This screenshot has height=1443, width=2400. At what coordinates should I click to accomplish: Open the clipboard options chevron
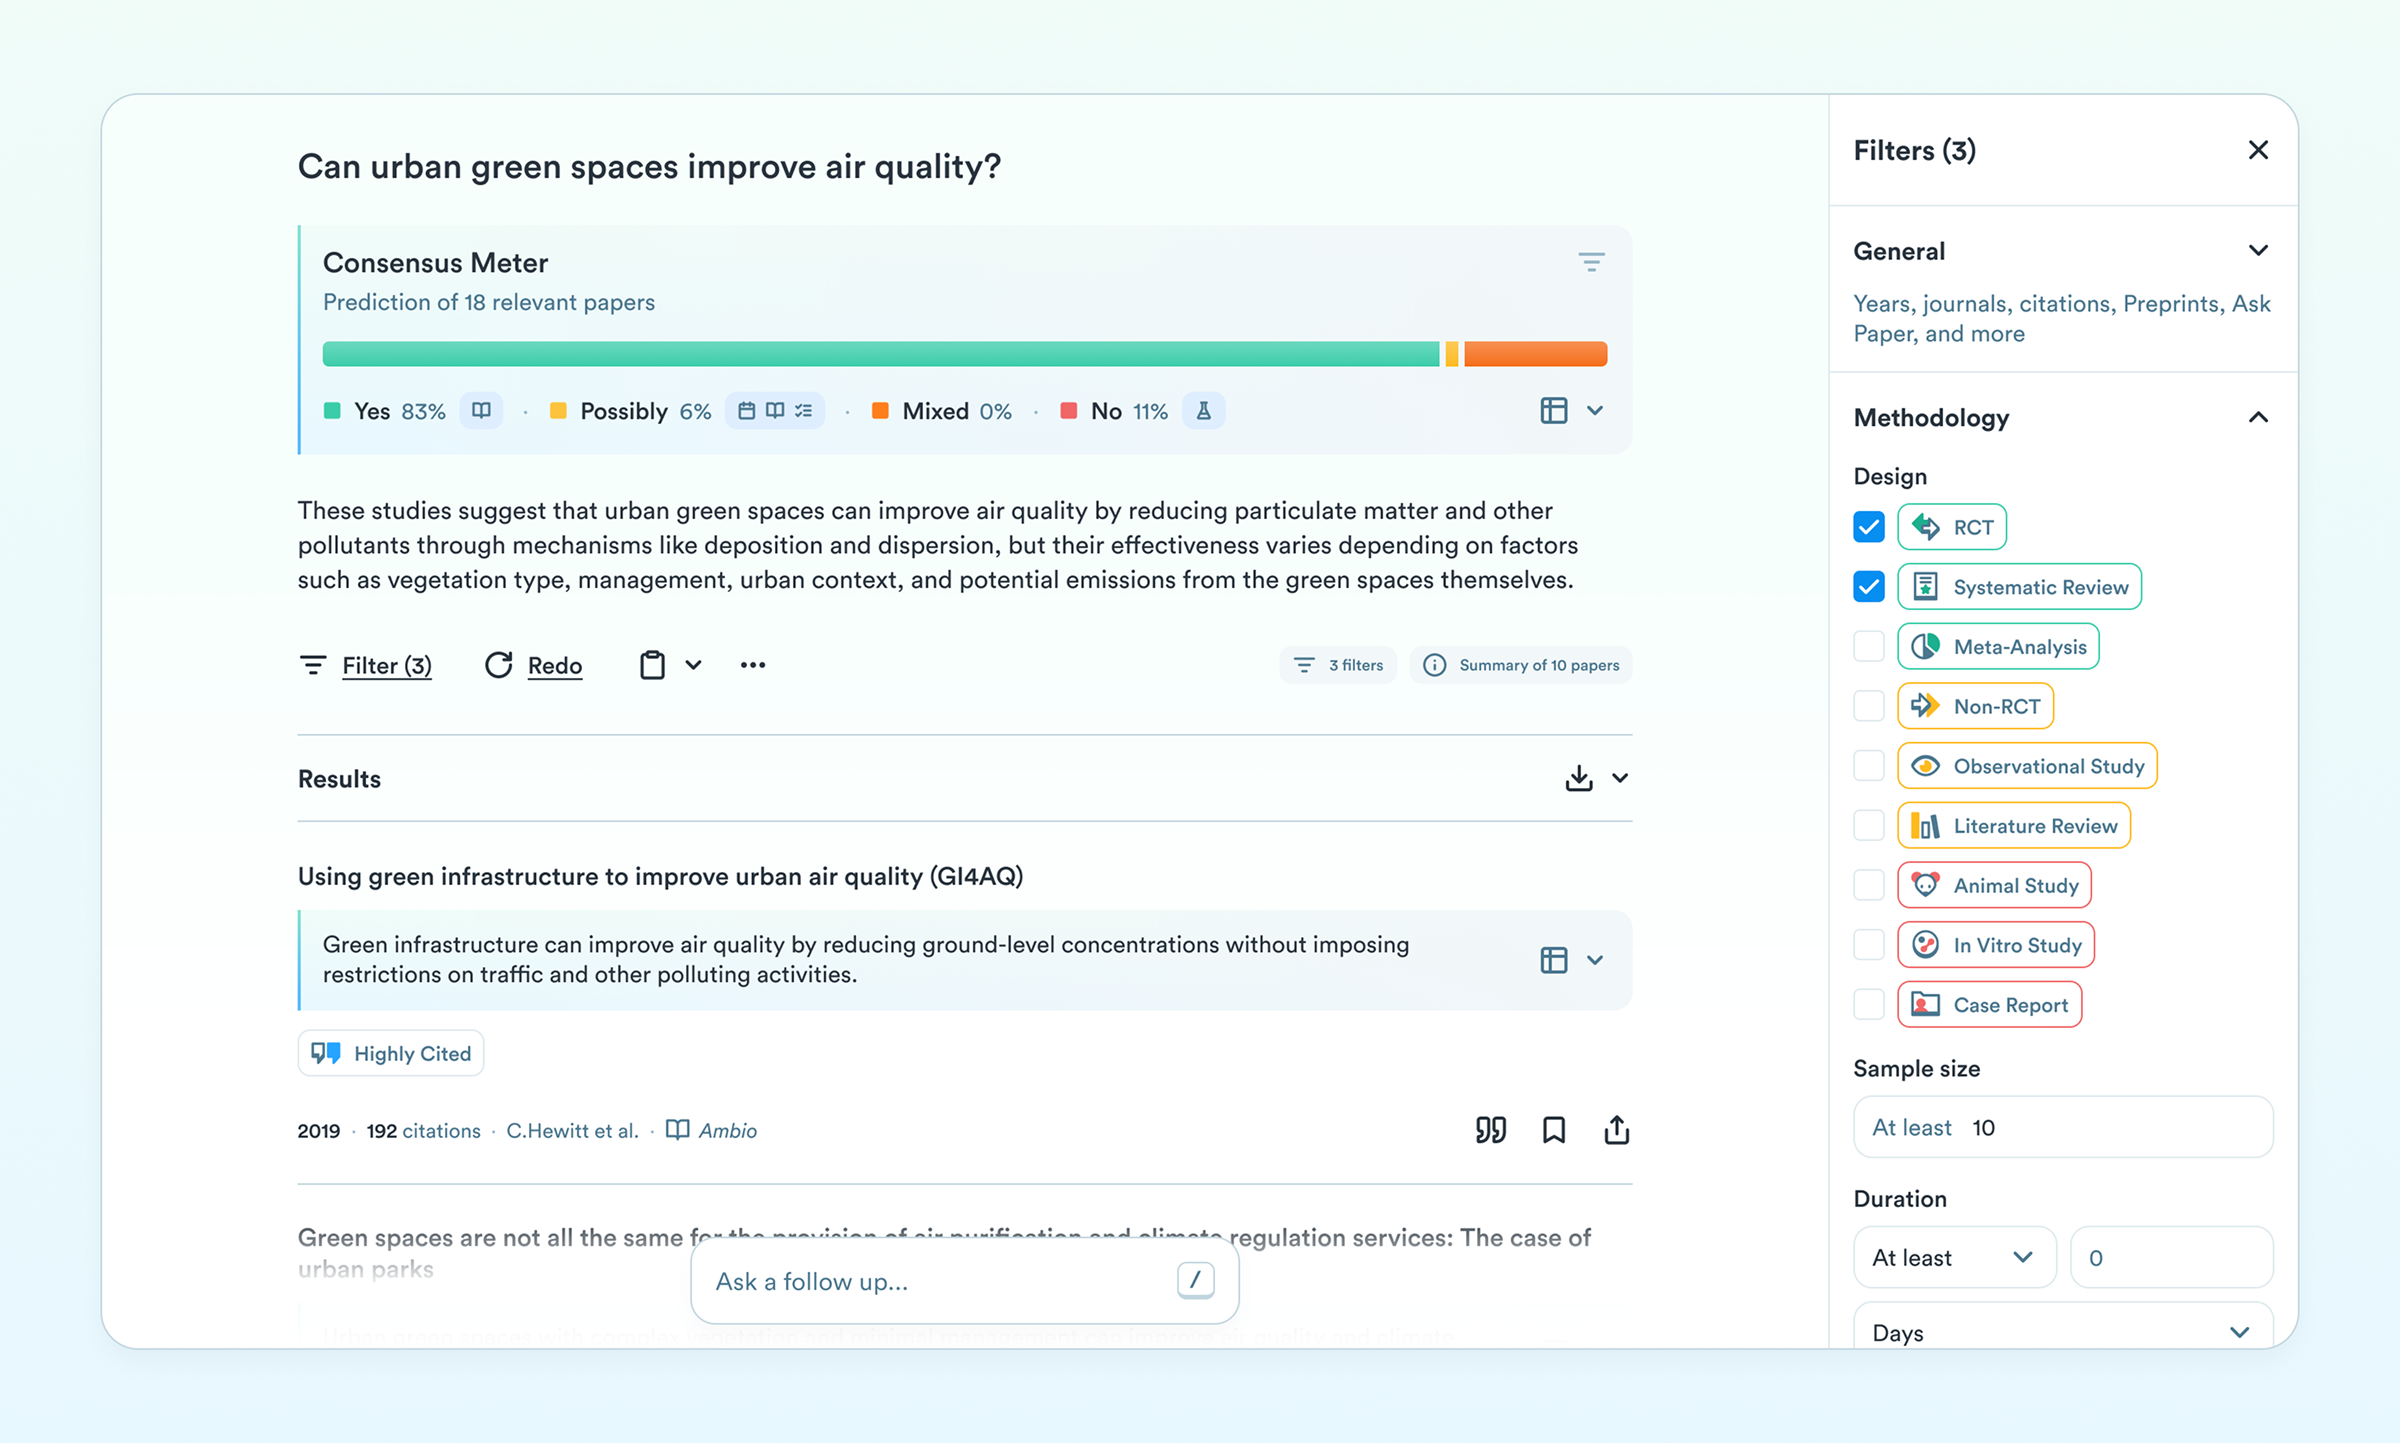[693, 665]
